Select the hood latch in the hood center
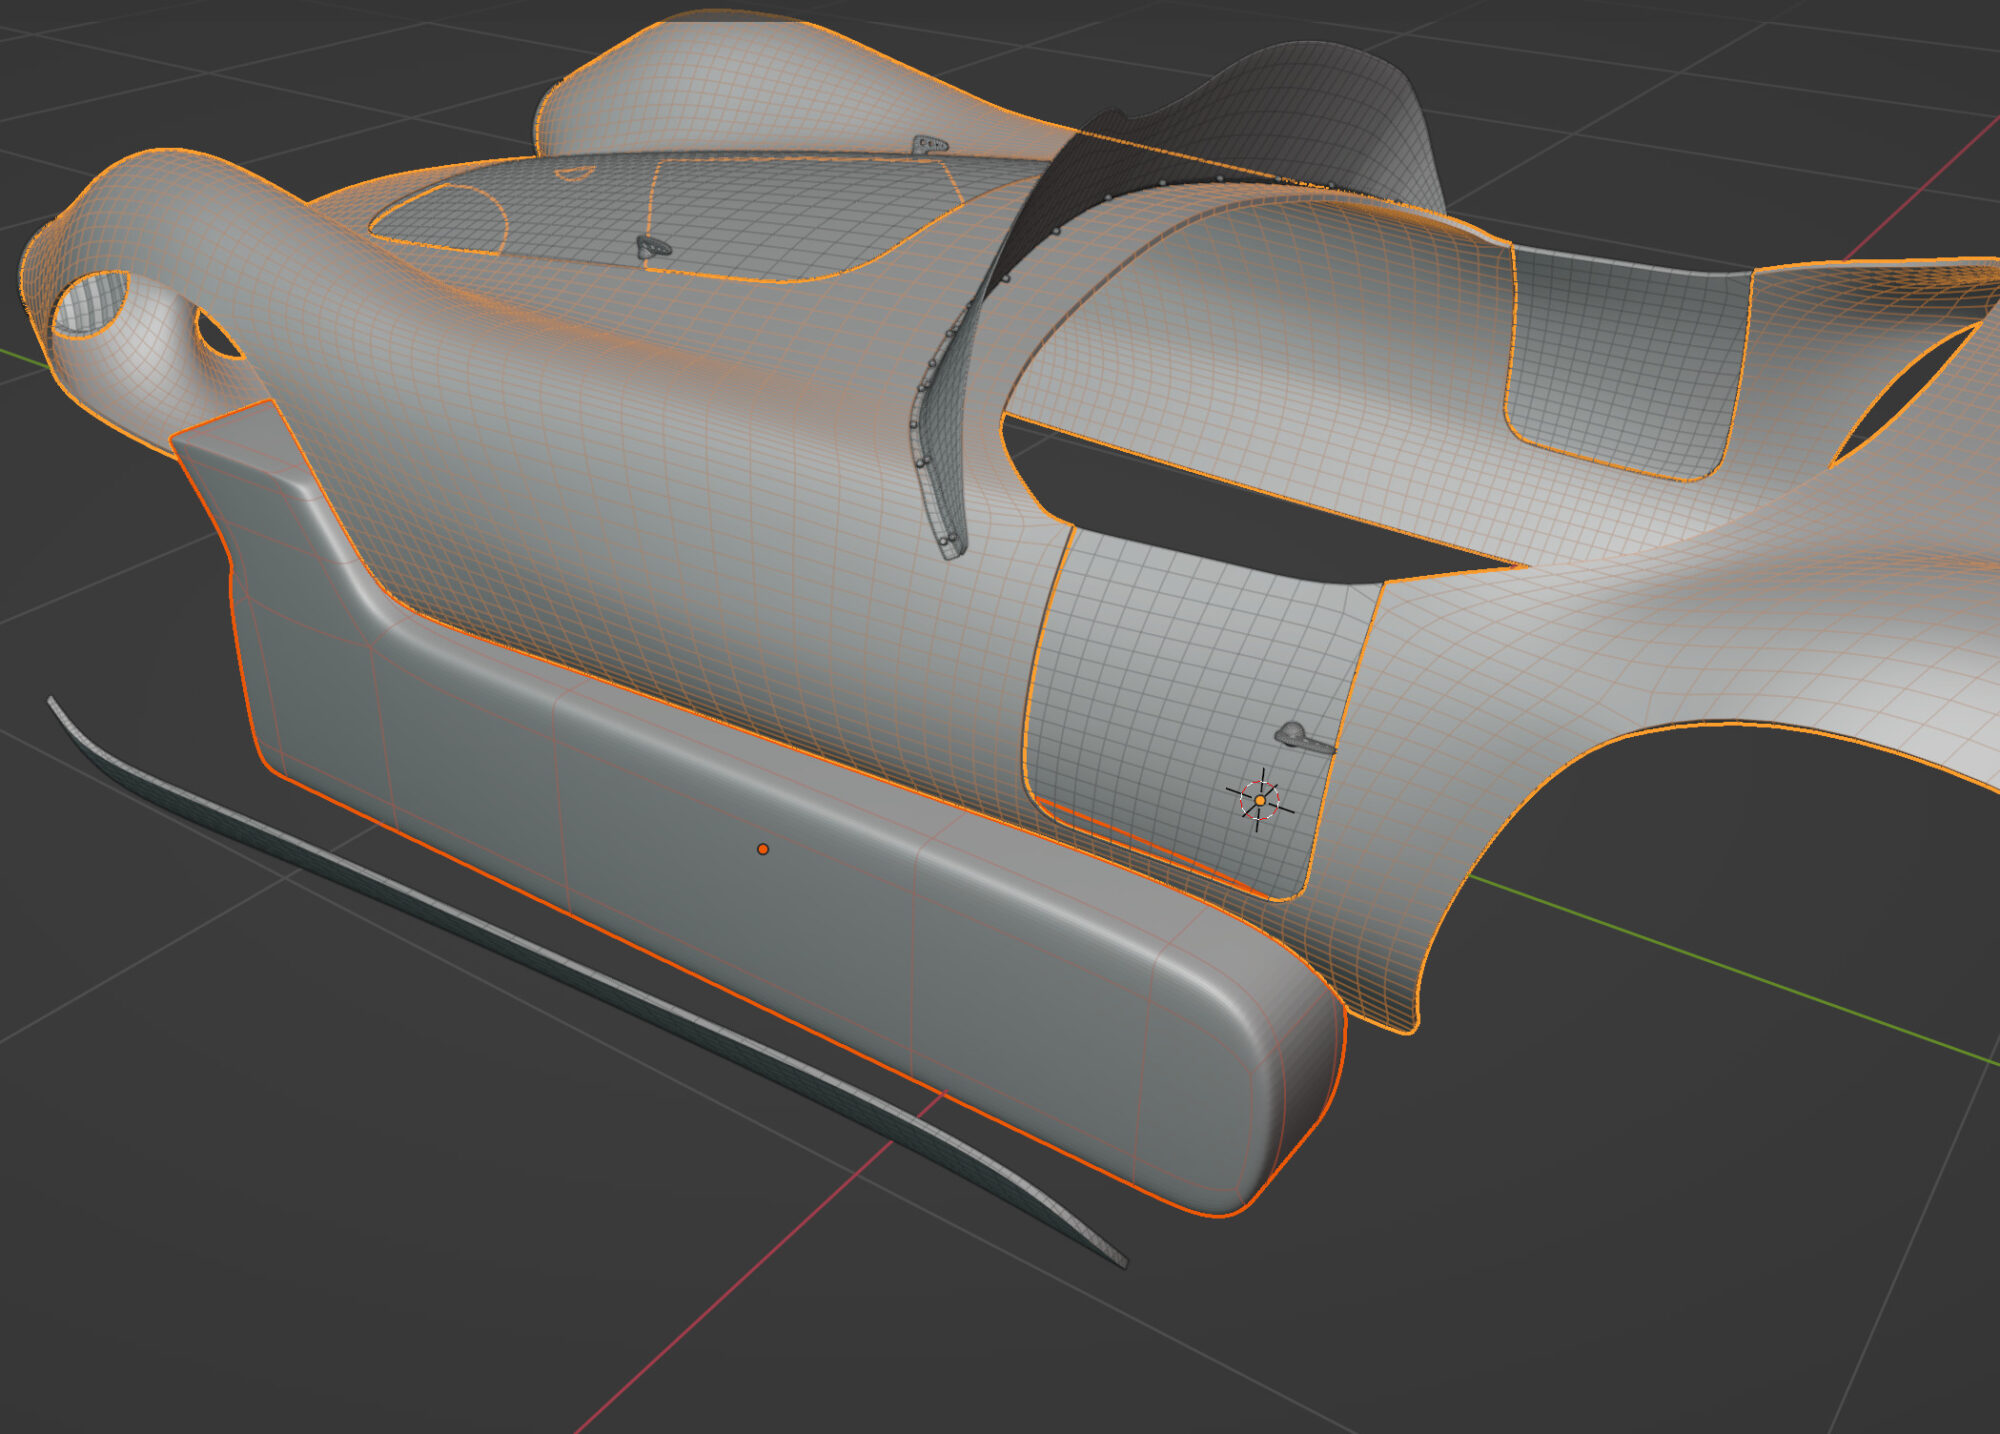Image resolution: width=2000 pixels, height=1434 pixels. [x=653, y=247]
